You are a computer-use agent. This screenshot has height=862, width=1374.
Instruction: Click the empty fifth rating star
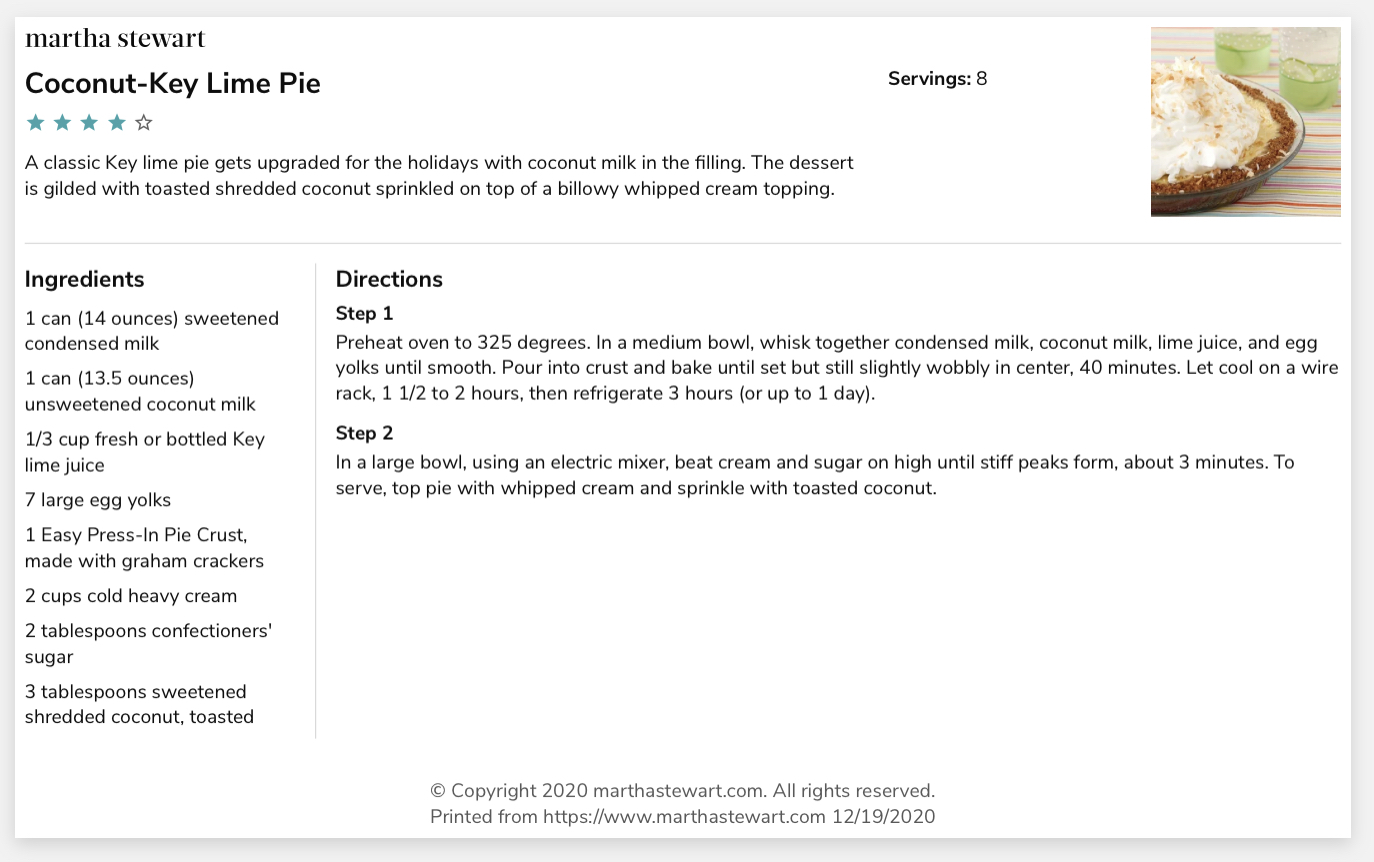pyautogui.click(x=143, y=123)
